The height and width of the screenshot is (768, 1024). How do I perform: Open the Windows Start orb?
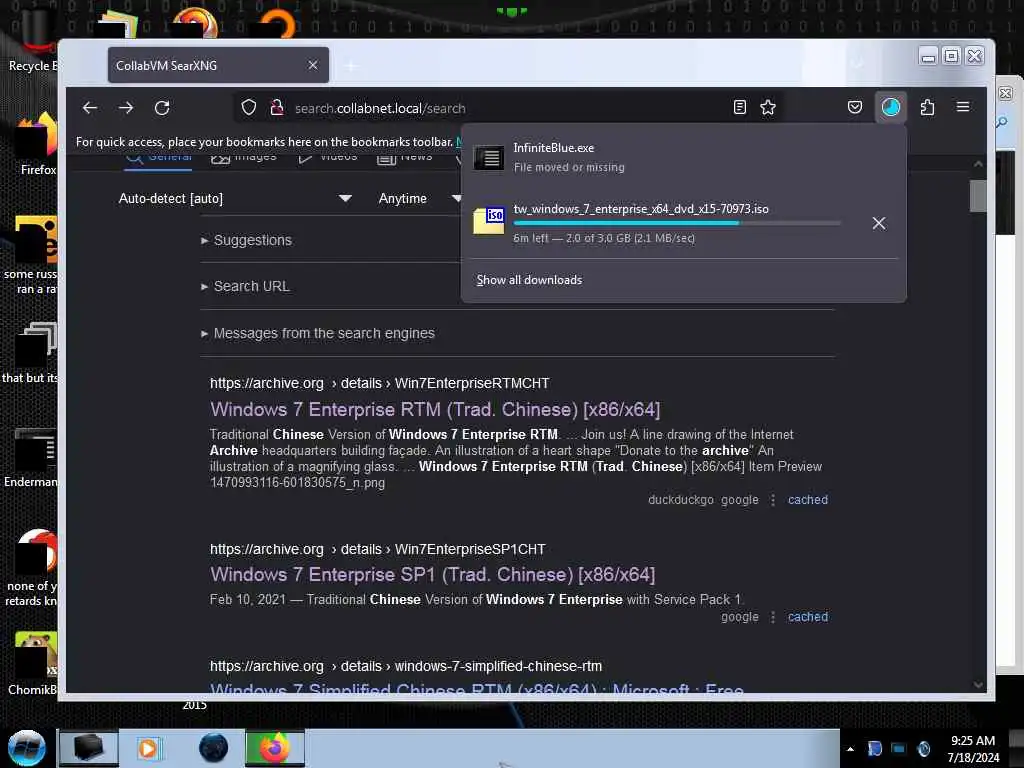tap(27, 748)
